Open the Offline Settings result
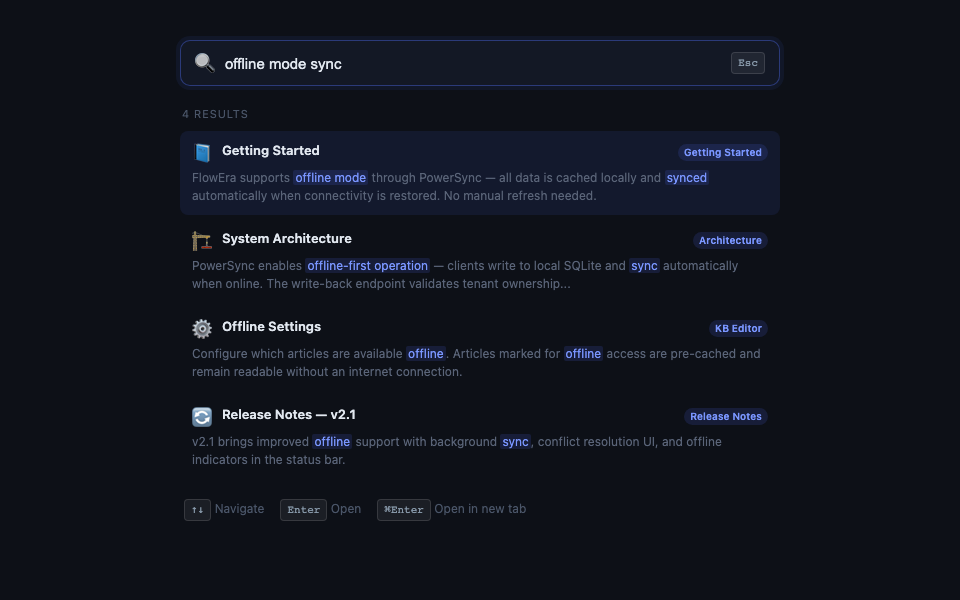 271,327
